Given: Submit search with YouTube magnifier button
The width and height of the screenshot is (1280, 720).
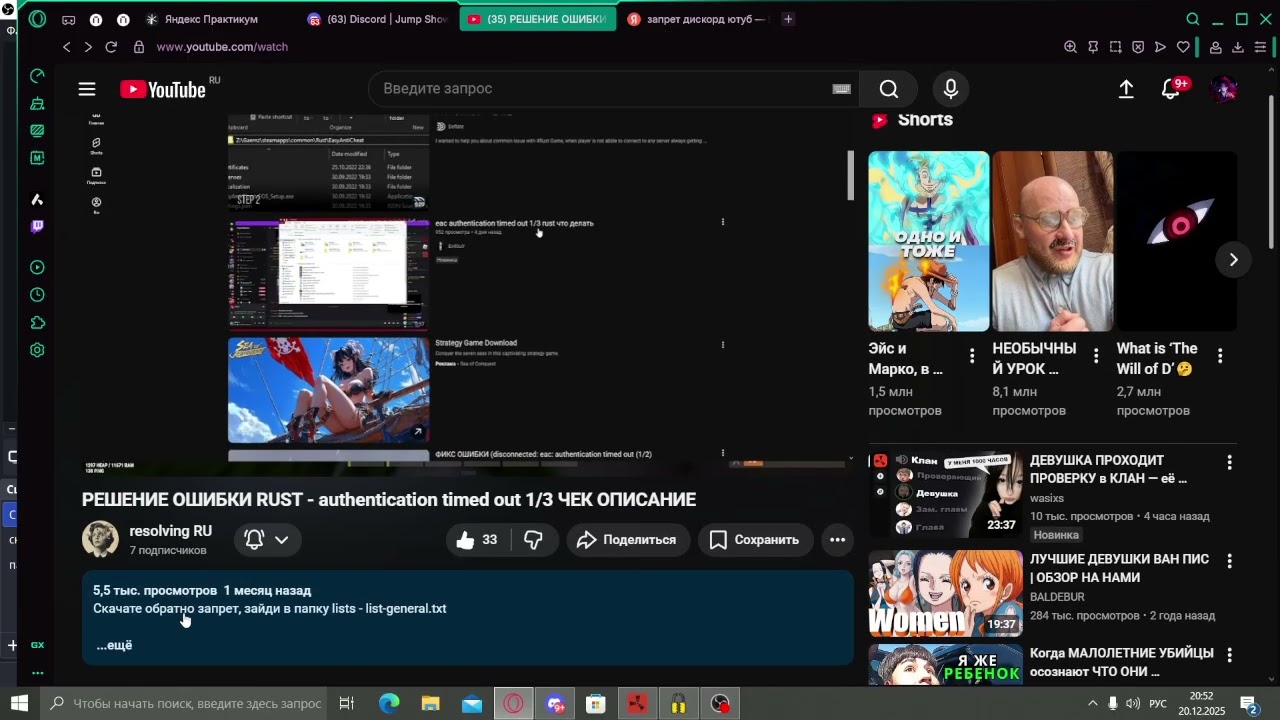Looking at the screenshot, I should pos(889,89).
